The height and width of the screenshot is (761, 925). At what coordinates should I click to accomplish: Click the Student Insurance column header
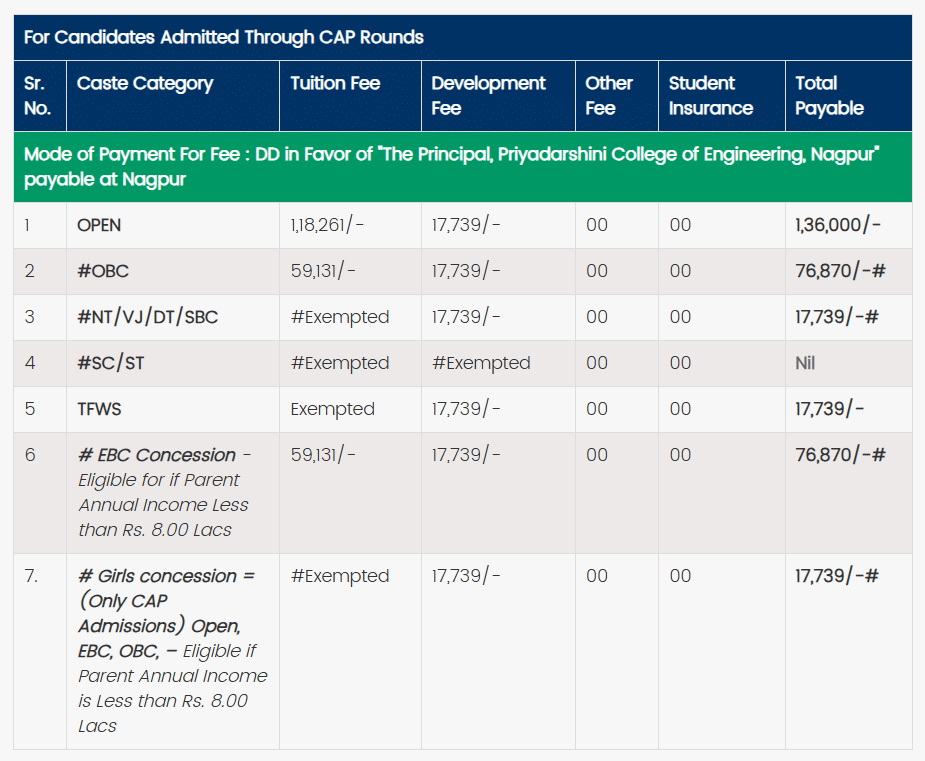(x=710, y=96)
